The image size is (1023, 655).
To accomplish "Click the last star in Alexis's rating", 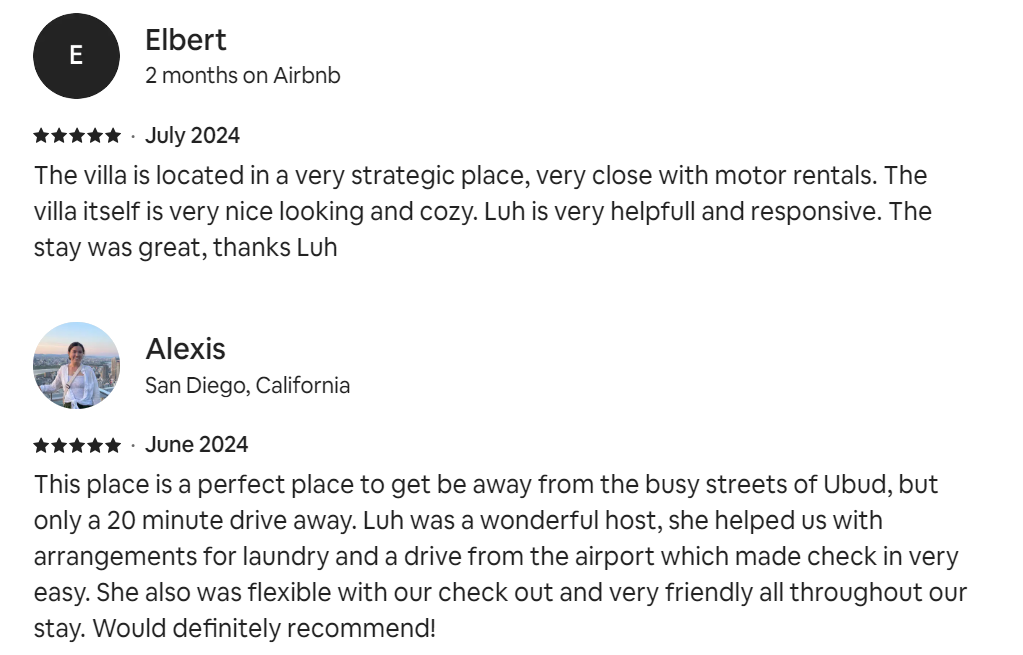I will [113, 445].
